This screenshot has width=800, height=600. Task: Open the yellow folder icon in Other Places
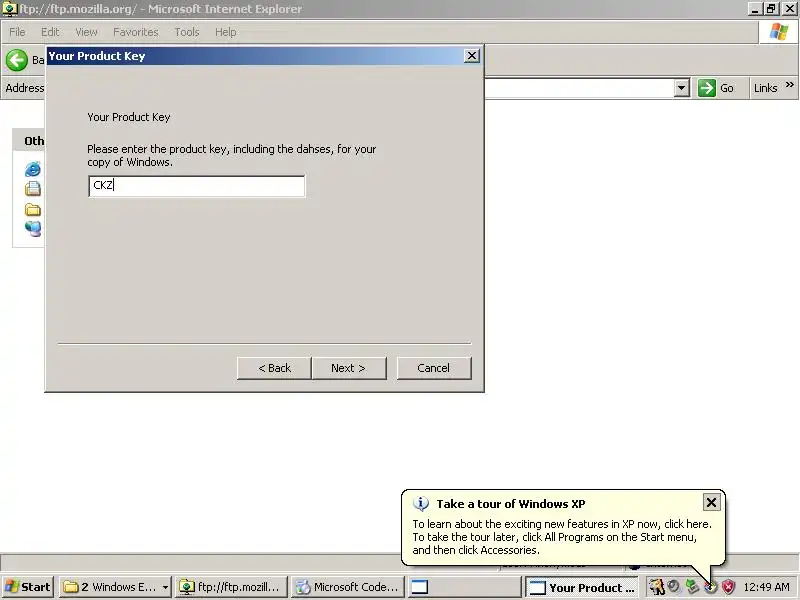pyautogui.click(x=33, y=209)
